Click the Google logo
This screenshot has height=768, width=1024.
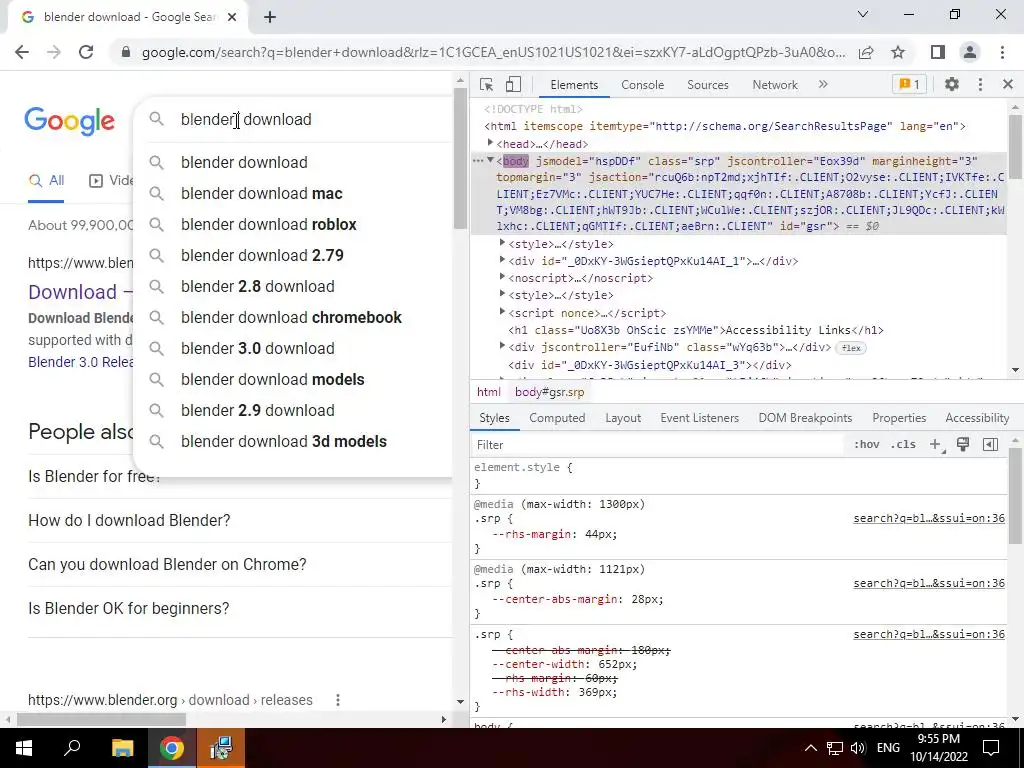69,121
